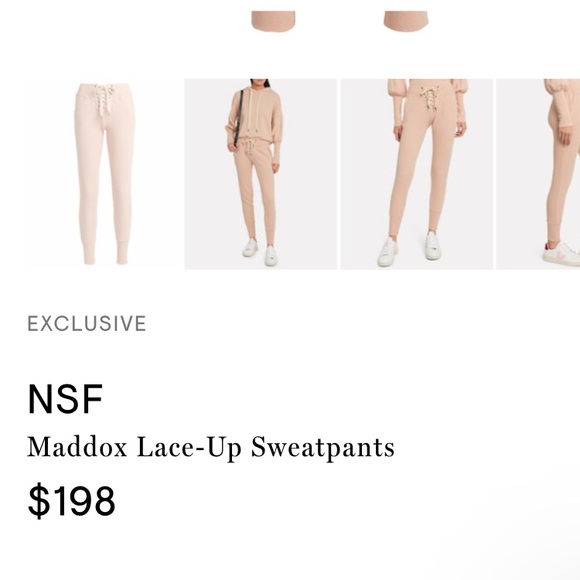Open the thumbnail of model wearing hoodie
580x580 pixels.
pyautogui.click(x=260, y=174)
